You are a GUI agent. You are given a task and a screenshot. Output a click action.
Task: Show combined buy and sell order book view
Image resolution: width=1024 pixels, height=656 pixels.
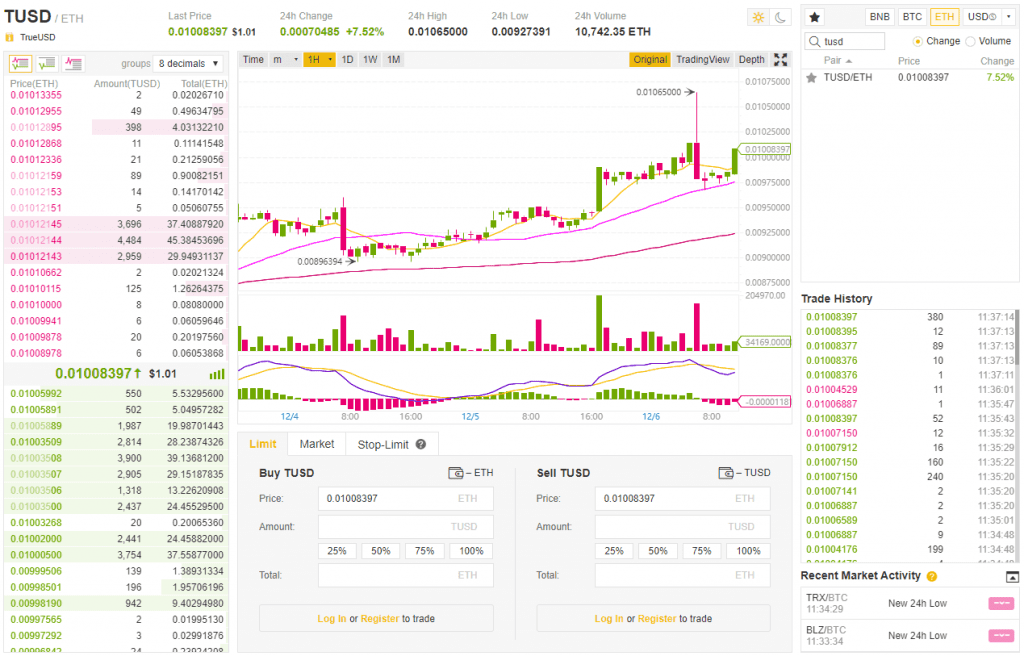coord(19,63)
